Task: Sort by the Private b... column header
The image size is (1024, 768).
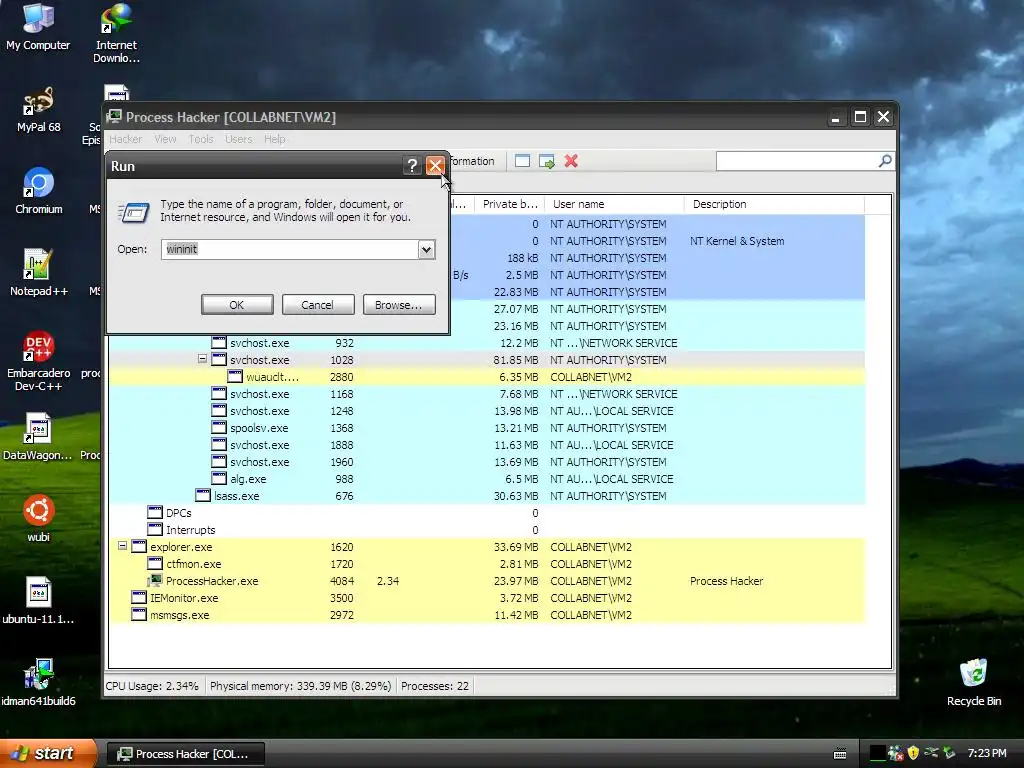Action: 509,204
